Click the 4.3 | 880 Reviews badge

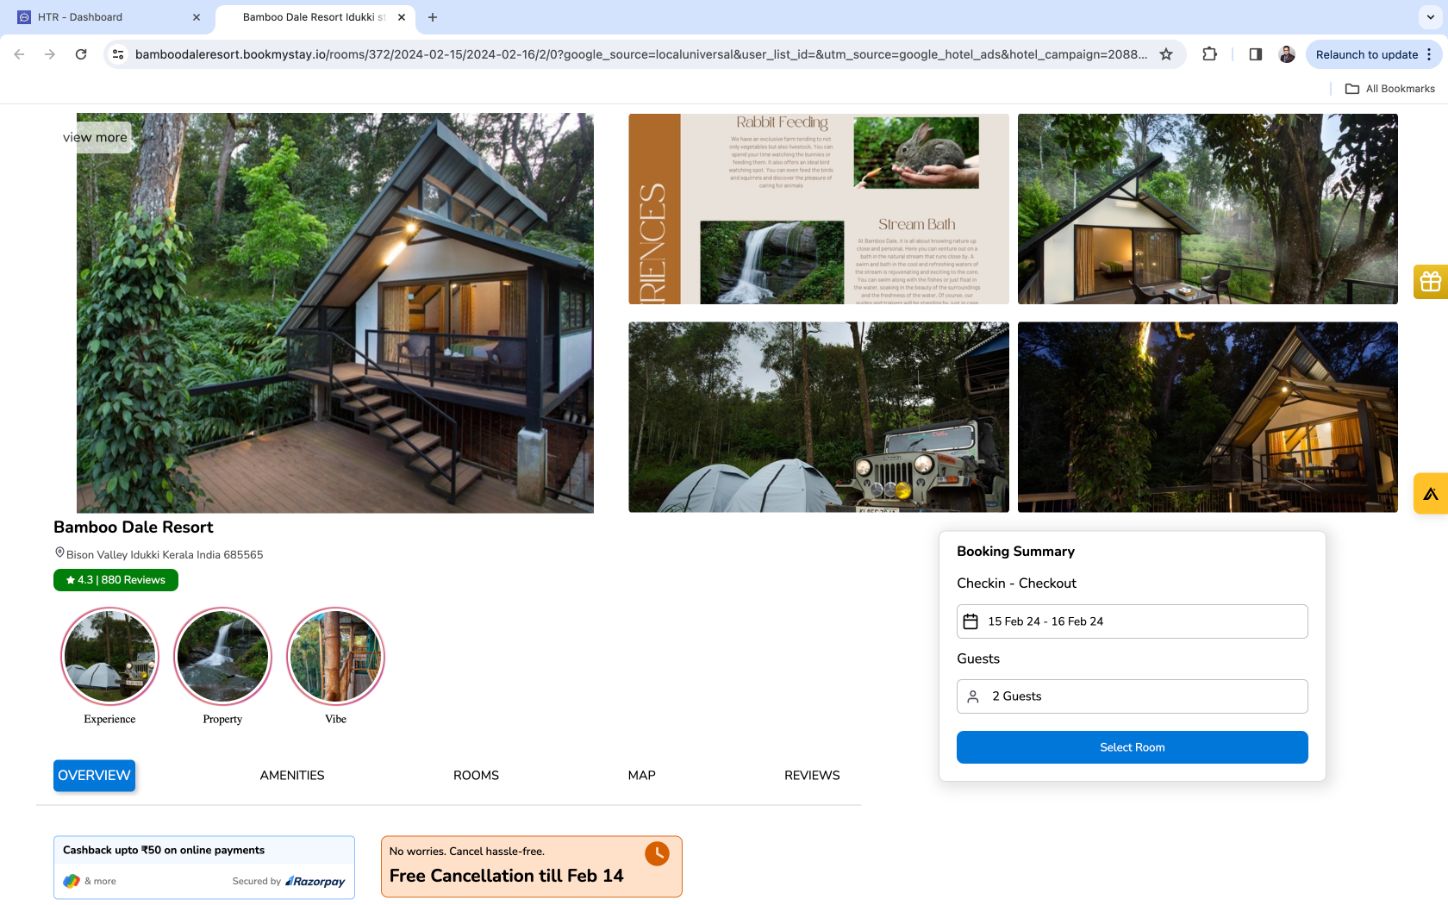pyautogui.click(x=116, y=580)
